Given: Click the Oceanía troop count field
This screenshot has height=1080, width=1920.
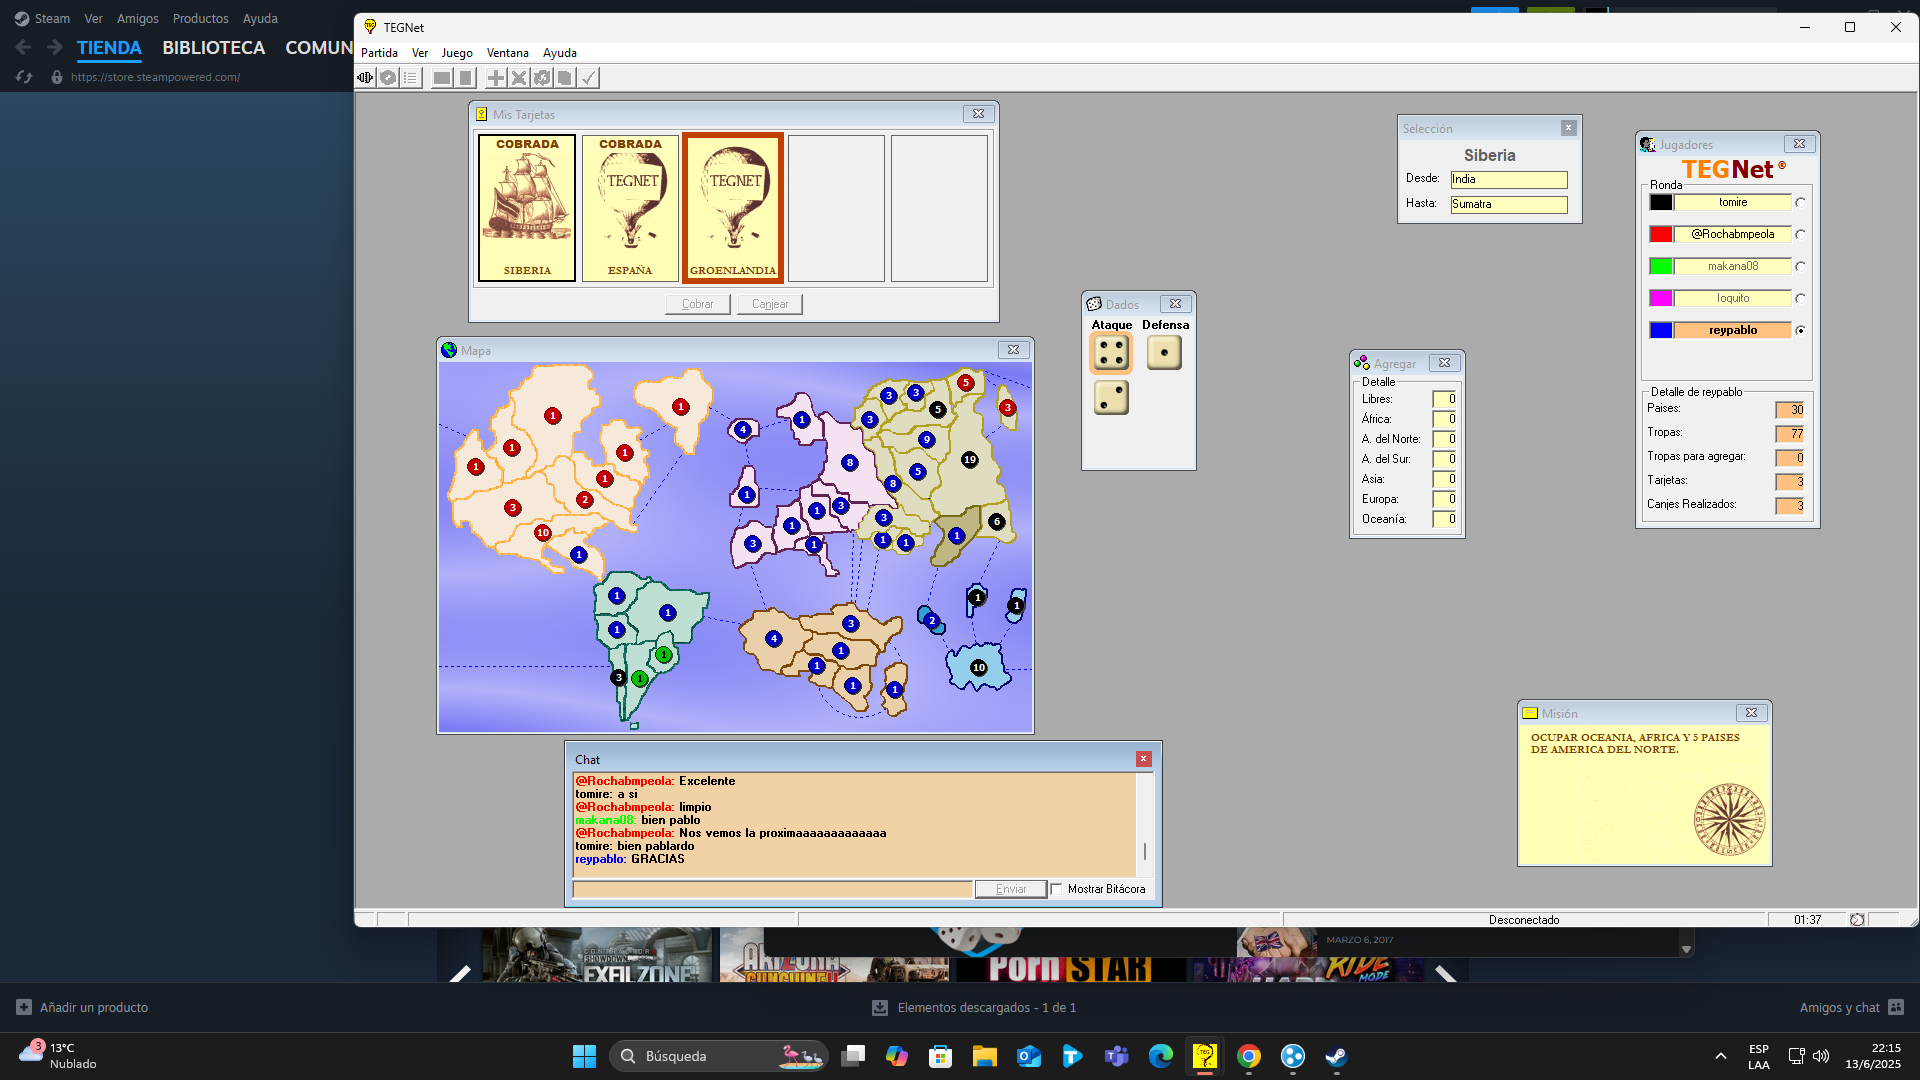Looking at the screenshot, I should (x=1444, y=519).
